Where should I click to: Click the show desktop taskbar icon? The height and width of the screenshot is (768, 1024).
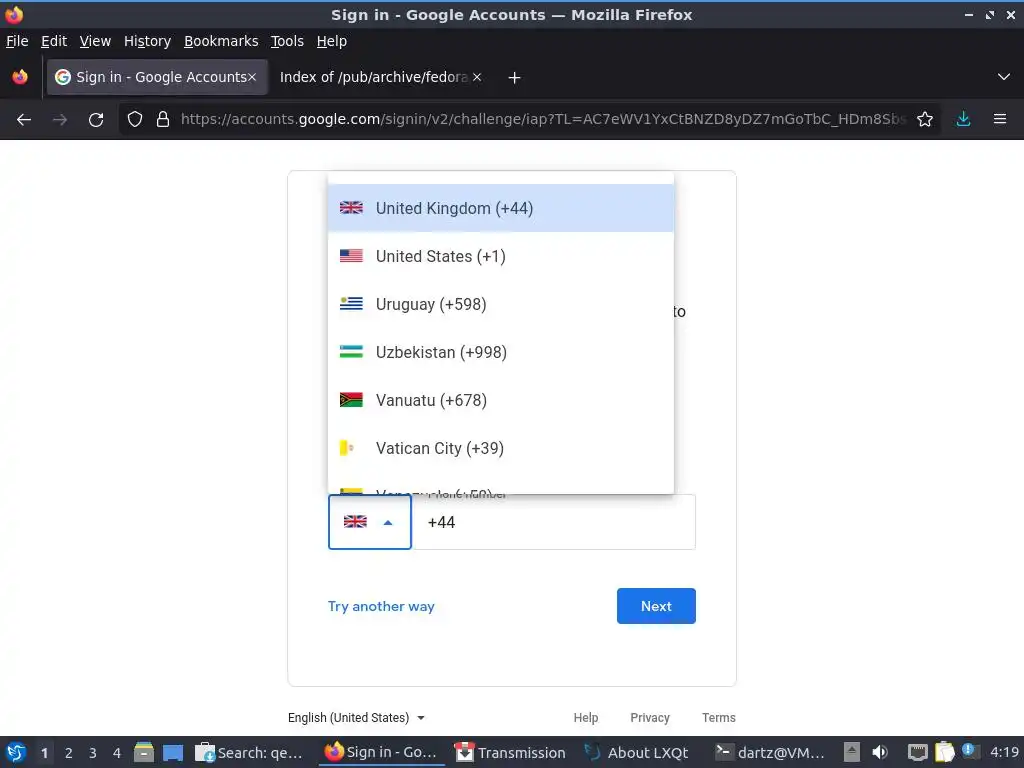(173, 752)
